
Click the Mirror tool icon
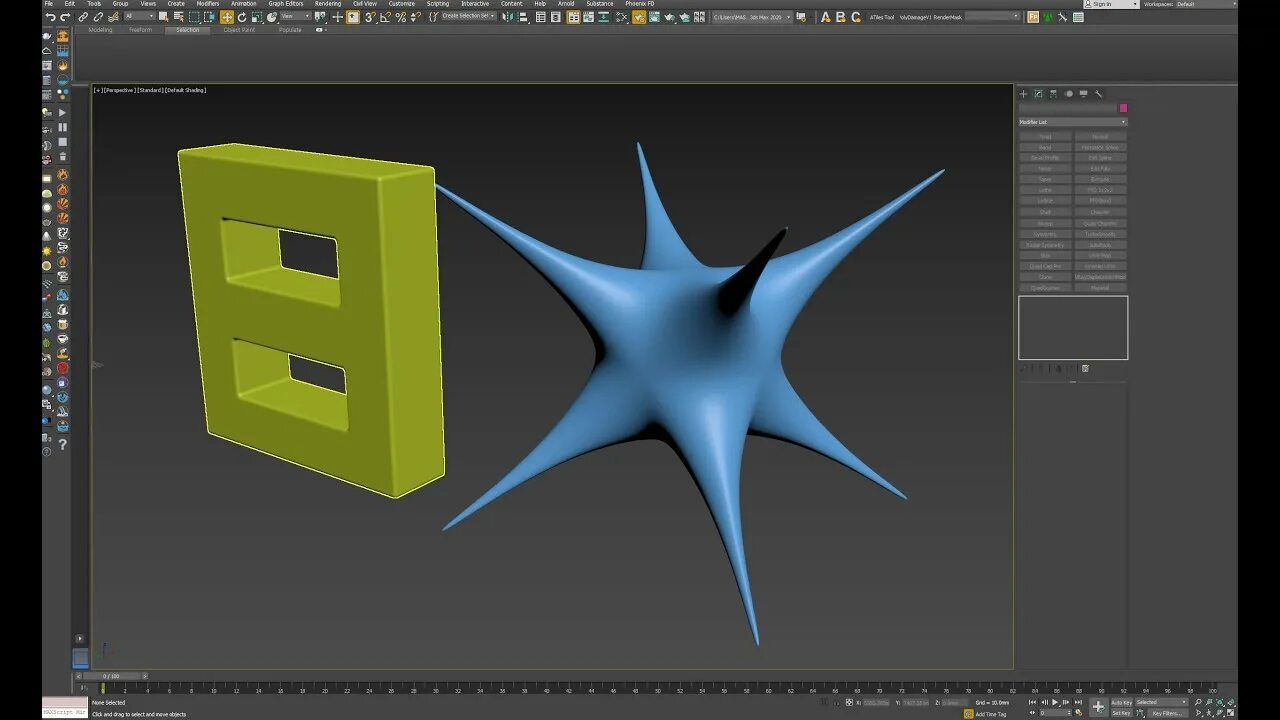coord(508,17)
